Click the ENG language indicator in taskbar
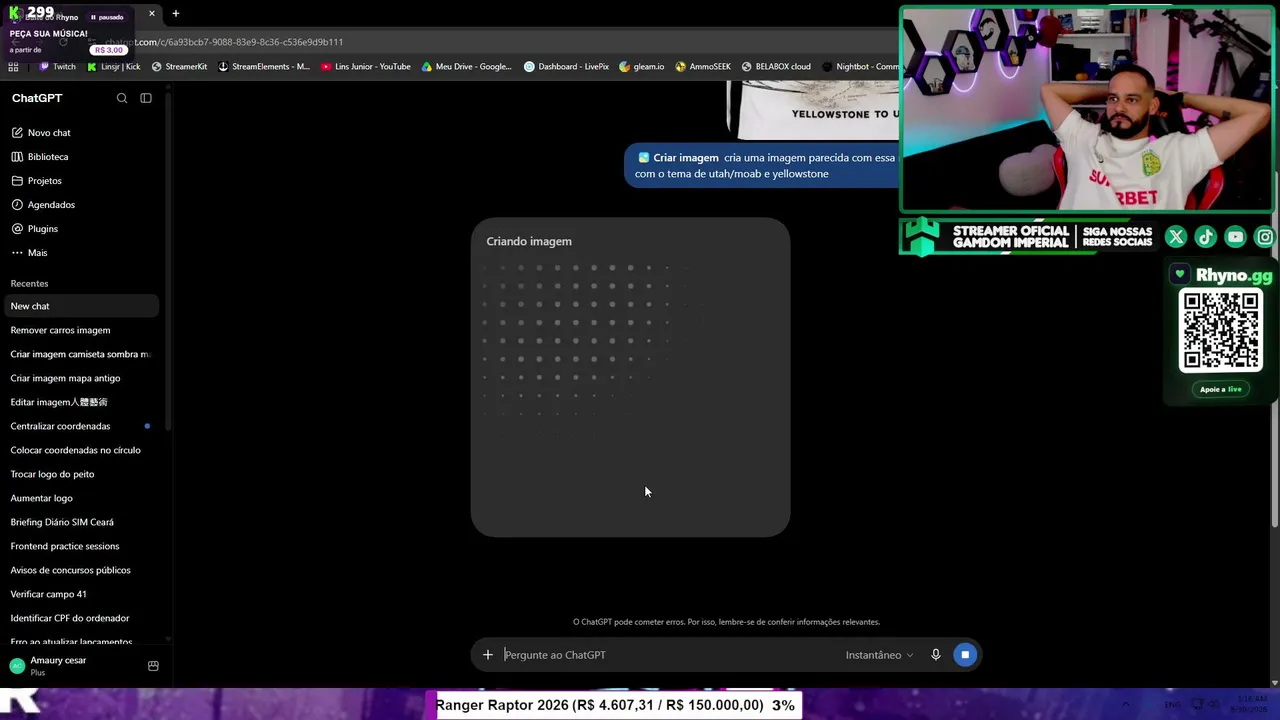The height and width of the screenshot is (720, 1280). tap(1172, 705)
